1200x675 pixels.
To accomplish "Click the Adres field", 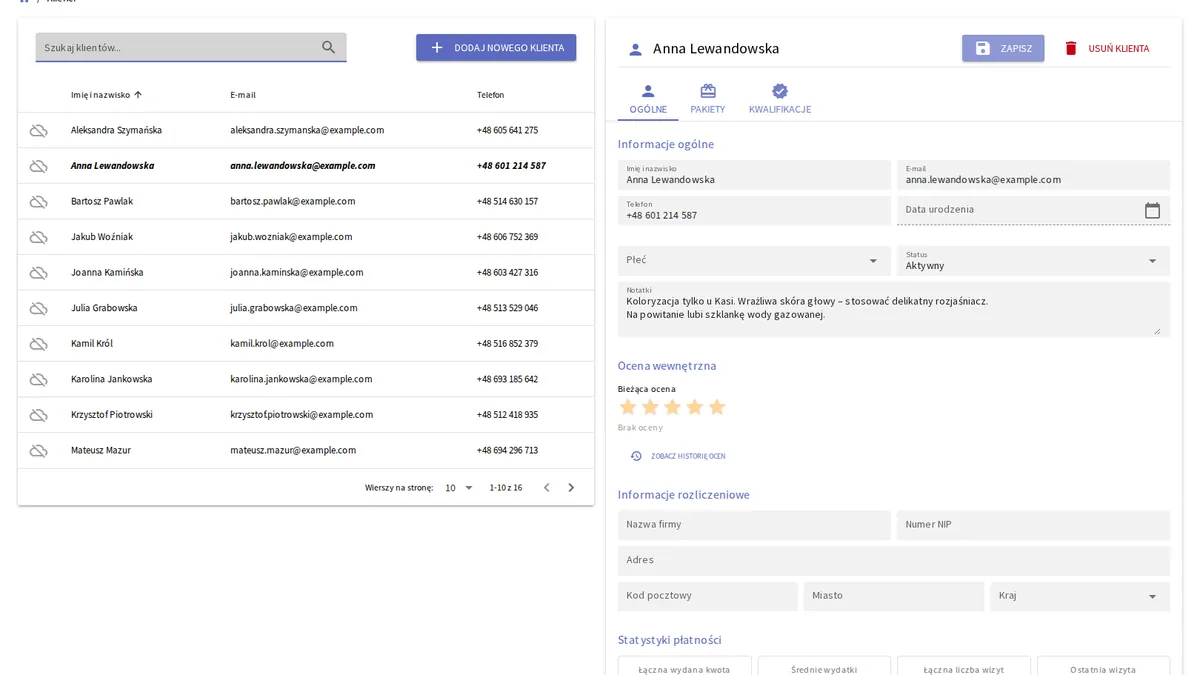I will pyautogui.click(x=893, y=560).
